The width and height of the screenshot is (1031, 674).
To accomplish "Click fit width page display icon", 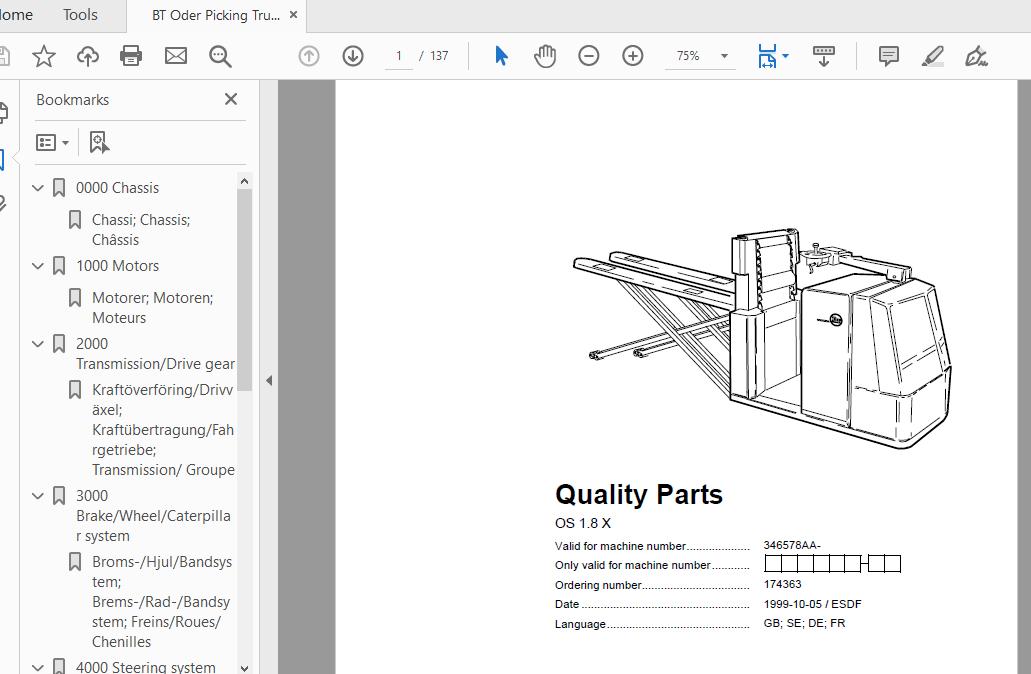I will click(767, 57).
